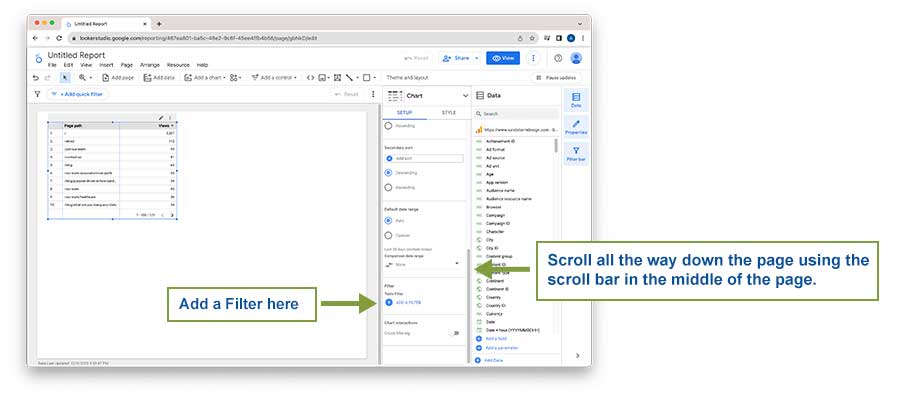
Task: Click the browser Back arrow
Action: point(36,38)
